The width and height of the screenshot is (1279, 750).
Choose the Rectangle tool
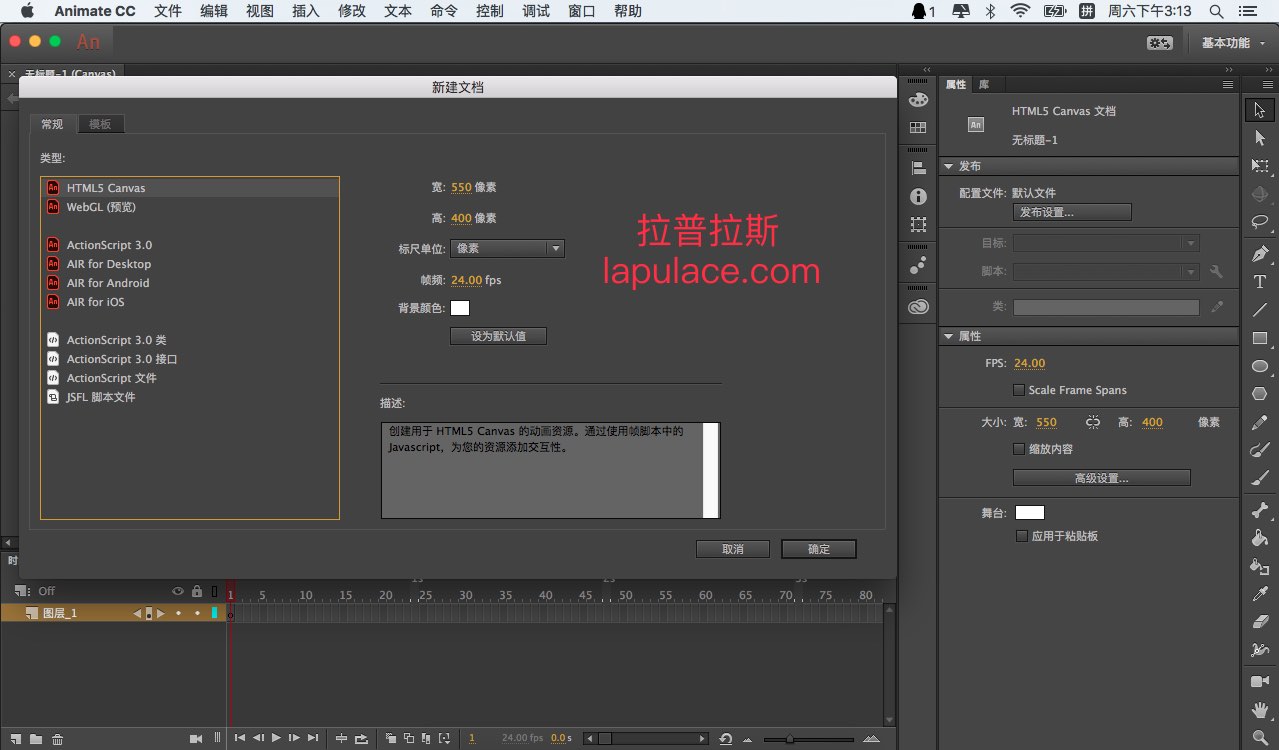(x=1260, y=338)
